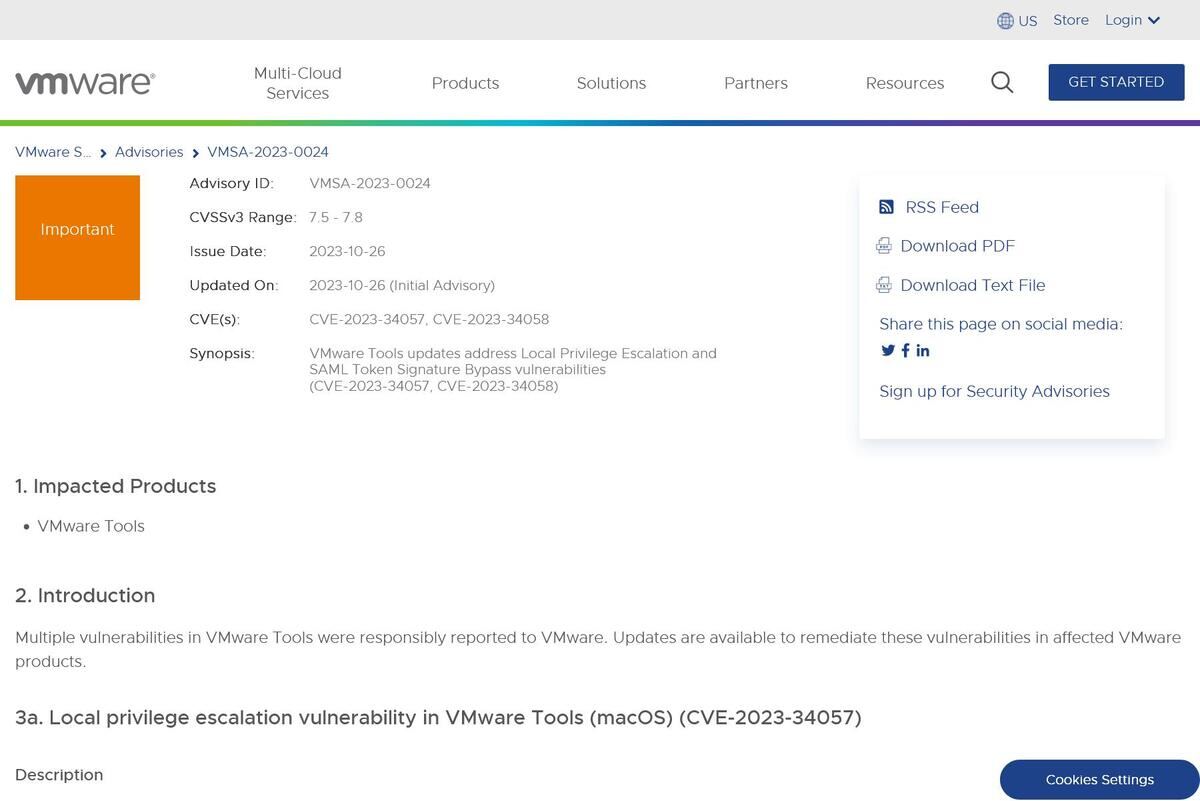Share page on Twitter

pos(888,350)
